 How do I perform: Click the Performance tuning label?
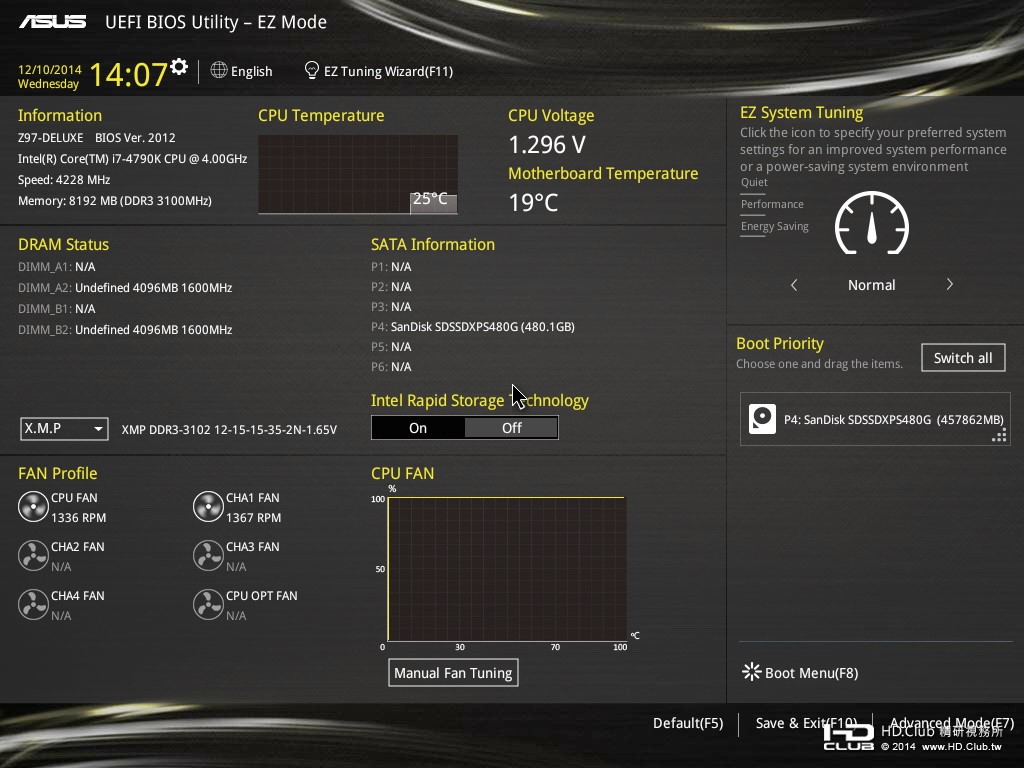click(x=772, y=204)
